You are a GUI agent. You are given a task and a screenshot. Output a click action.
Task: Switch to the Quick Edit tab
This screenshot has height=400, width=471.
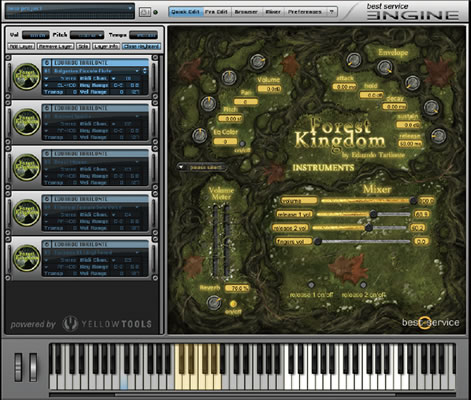point(185,12)
